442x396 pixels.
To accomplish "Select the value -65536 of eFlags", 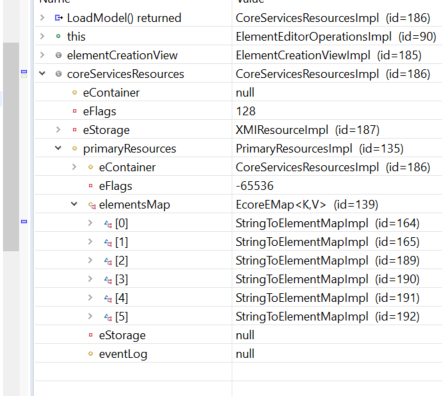I will click(255, 186).
